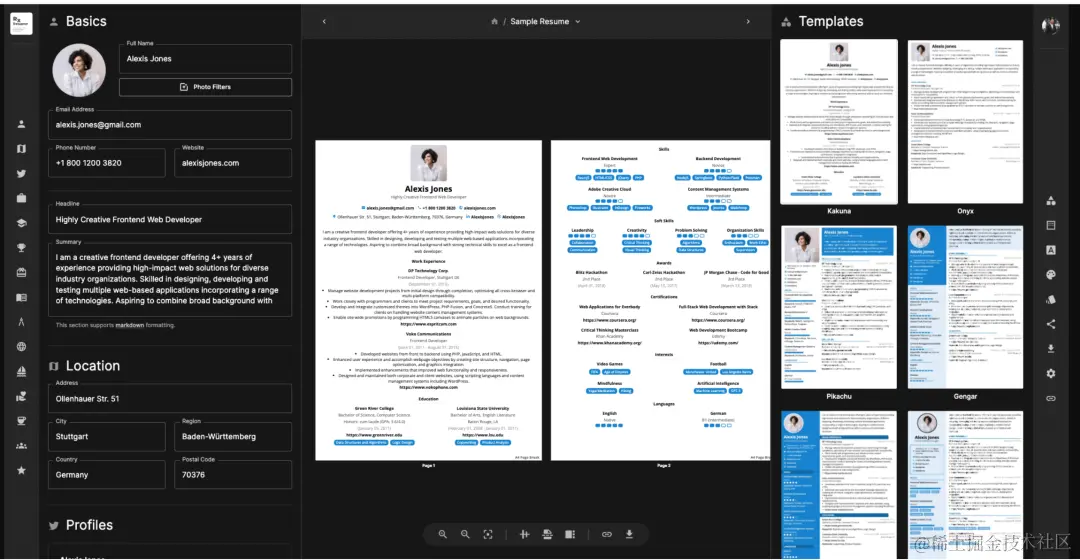
Task: Click the Email Address field
Action: point(170,125)
